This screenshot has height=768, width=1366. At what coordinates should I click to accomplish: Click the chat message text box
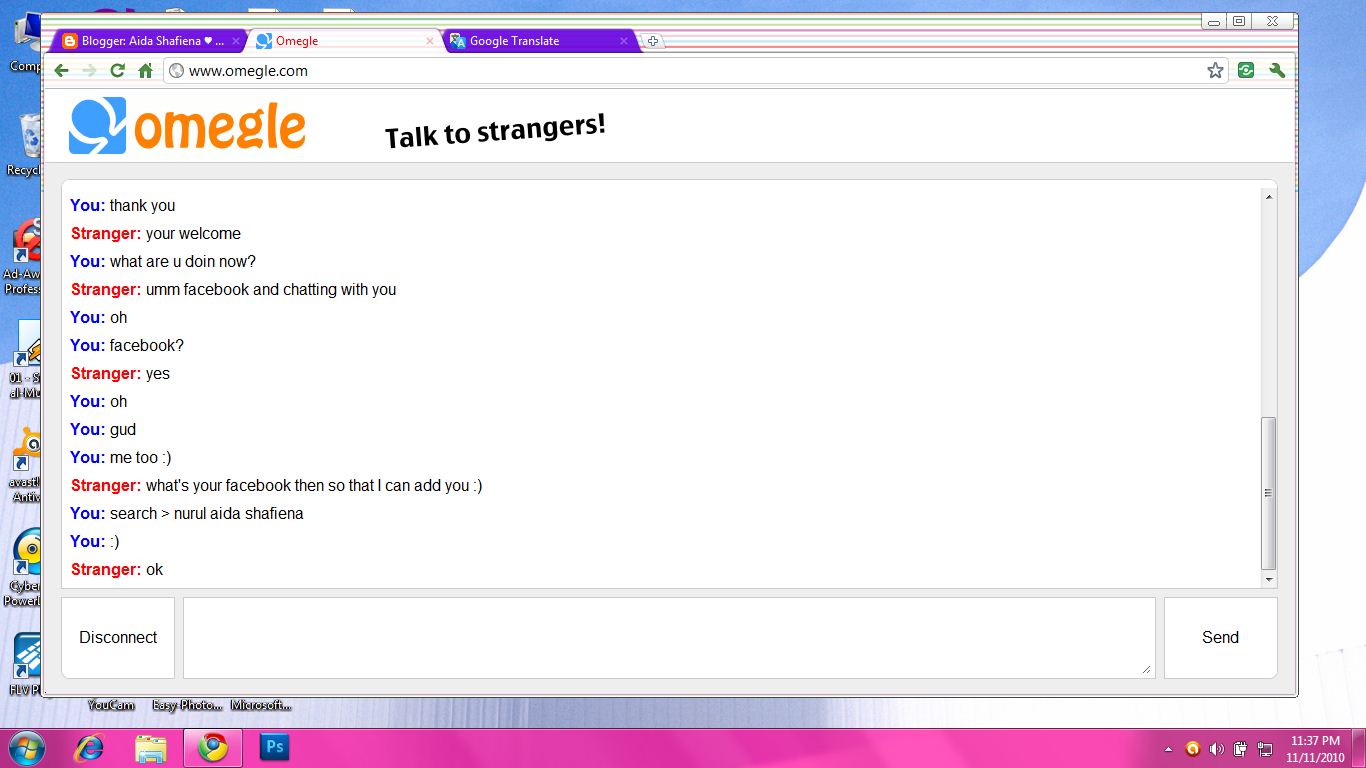(669, 637)
